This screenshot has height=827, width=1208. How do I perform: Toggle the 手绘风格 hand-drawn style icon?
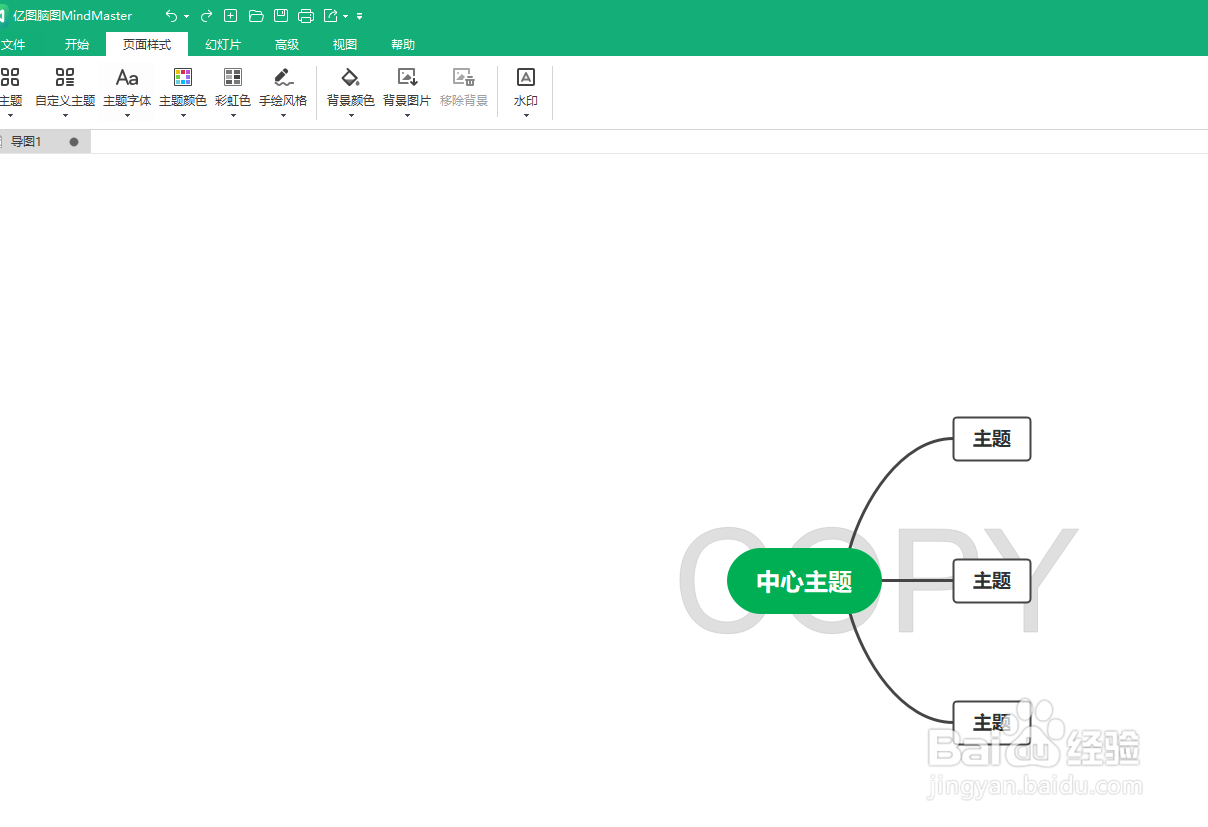[283, 77]
